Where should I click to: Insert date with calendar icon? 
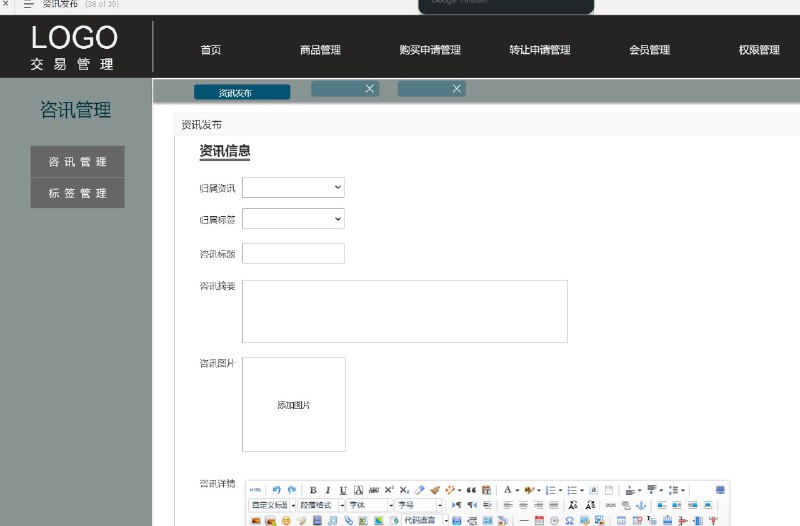pos(539,520)
